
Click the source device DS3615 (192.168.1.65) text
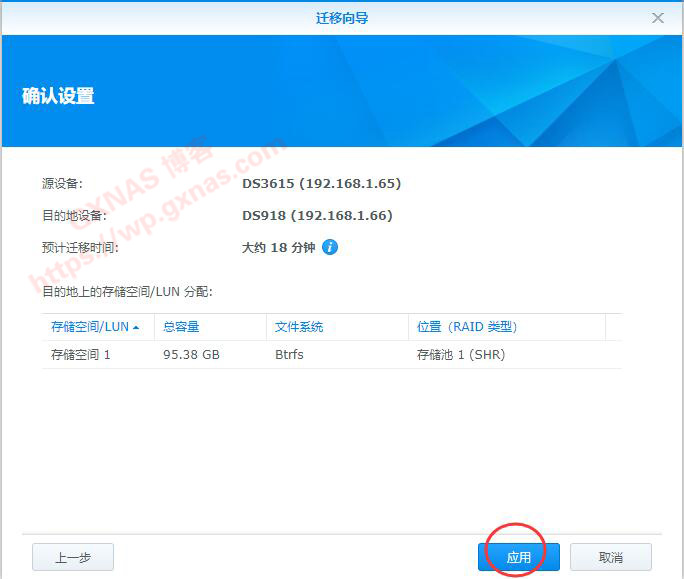coord(321,184)
